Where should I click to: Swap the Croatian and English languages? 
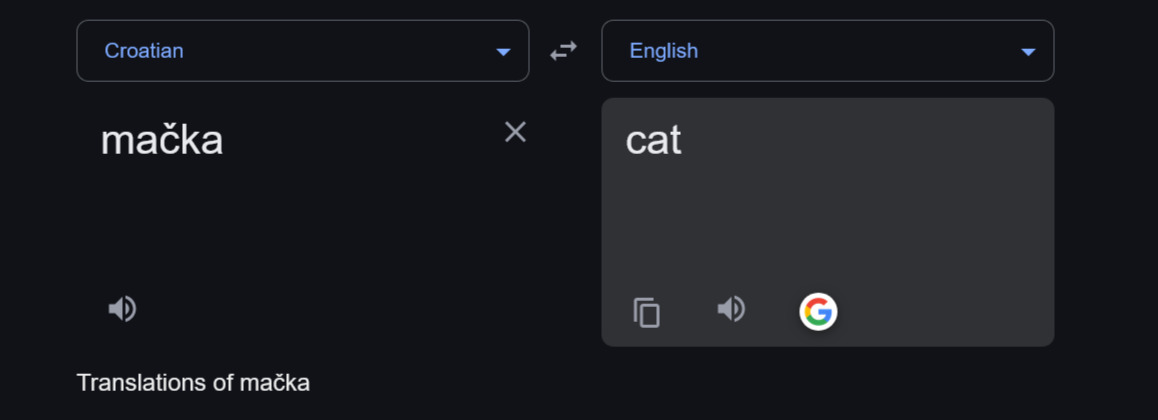click(x=564, y=51)
